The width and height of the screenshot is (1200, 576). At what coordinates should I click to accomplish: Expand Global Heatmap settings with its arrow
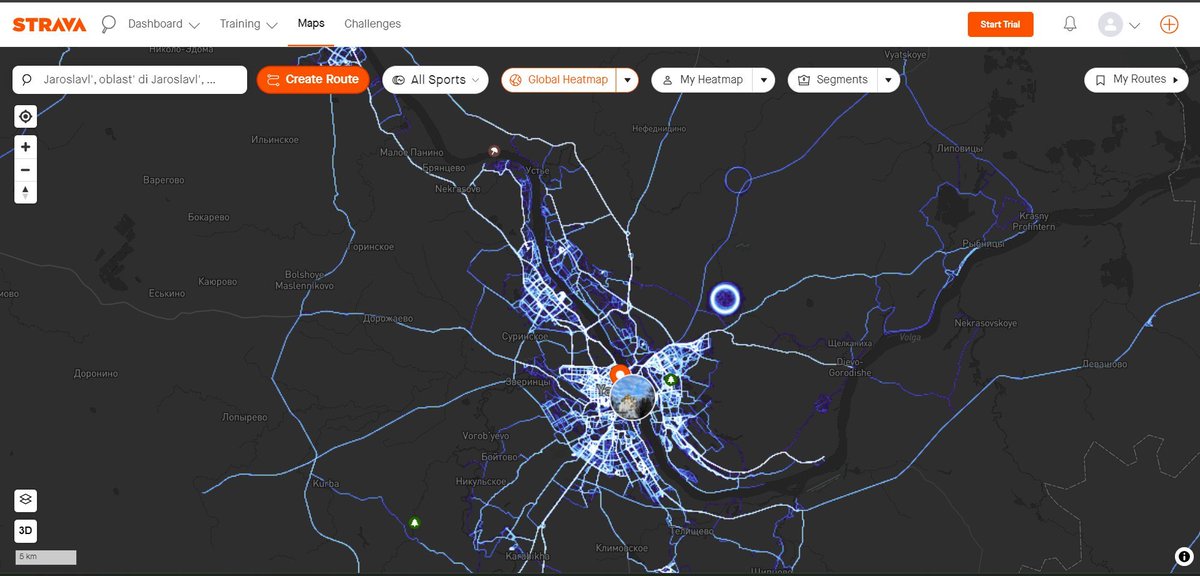click(x=625, y=79)
